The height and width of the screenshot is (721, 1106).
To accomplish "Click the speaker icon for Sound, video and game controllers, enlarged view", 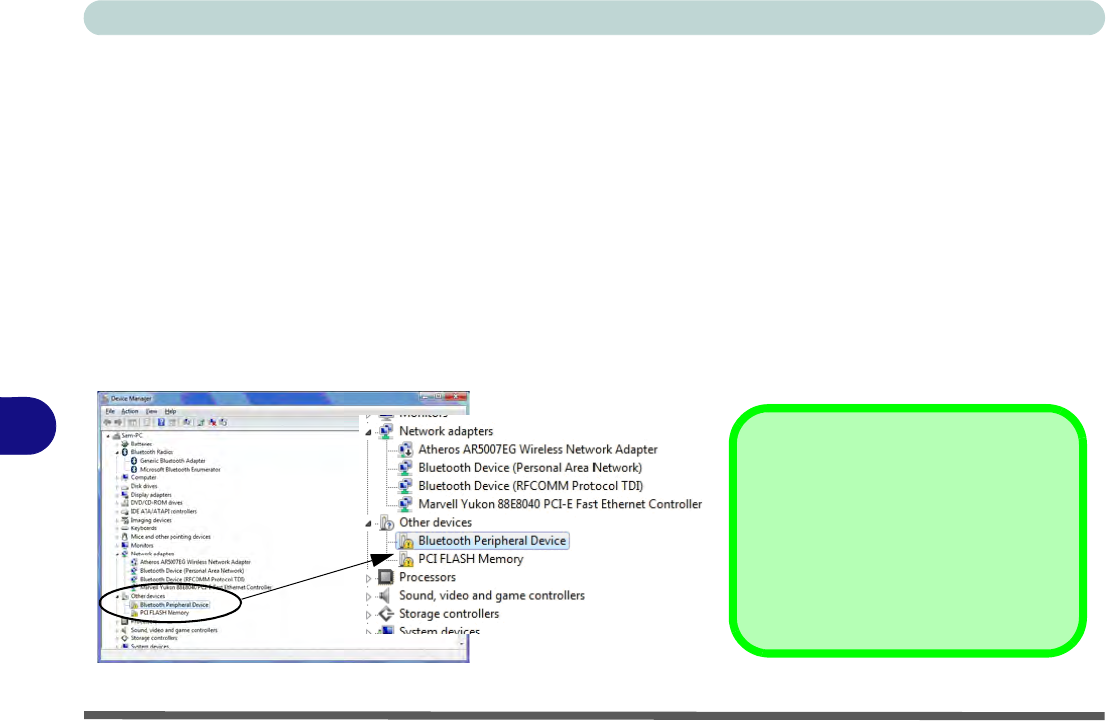I will tap(386, 596).
